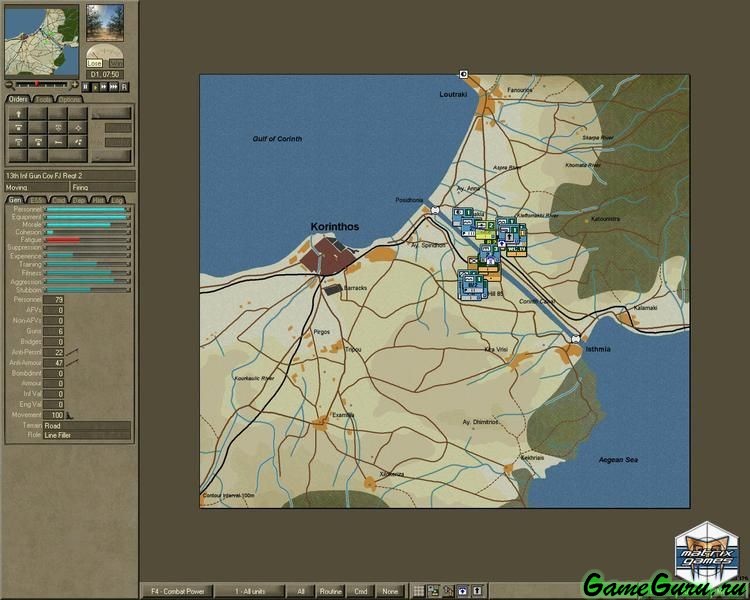Screen dimensions: 750x600
Task: Click the R button beside speed controls
Action: point(124,87)
